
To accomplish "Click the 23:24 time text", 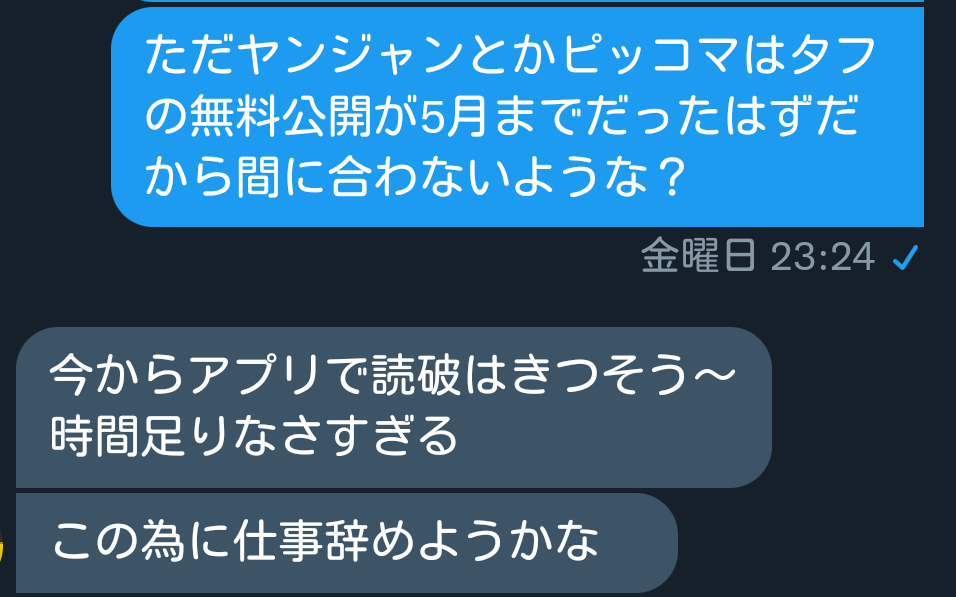I will coord(823,257).
